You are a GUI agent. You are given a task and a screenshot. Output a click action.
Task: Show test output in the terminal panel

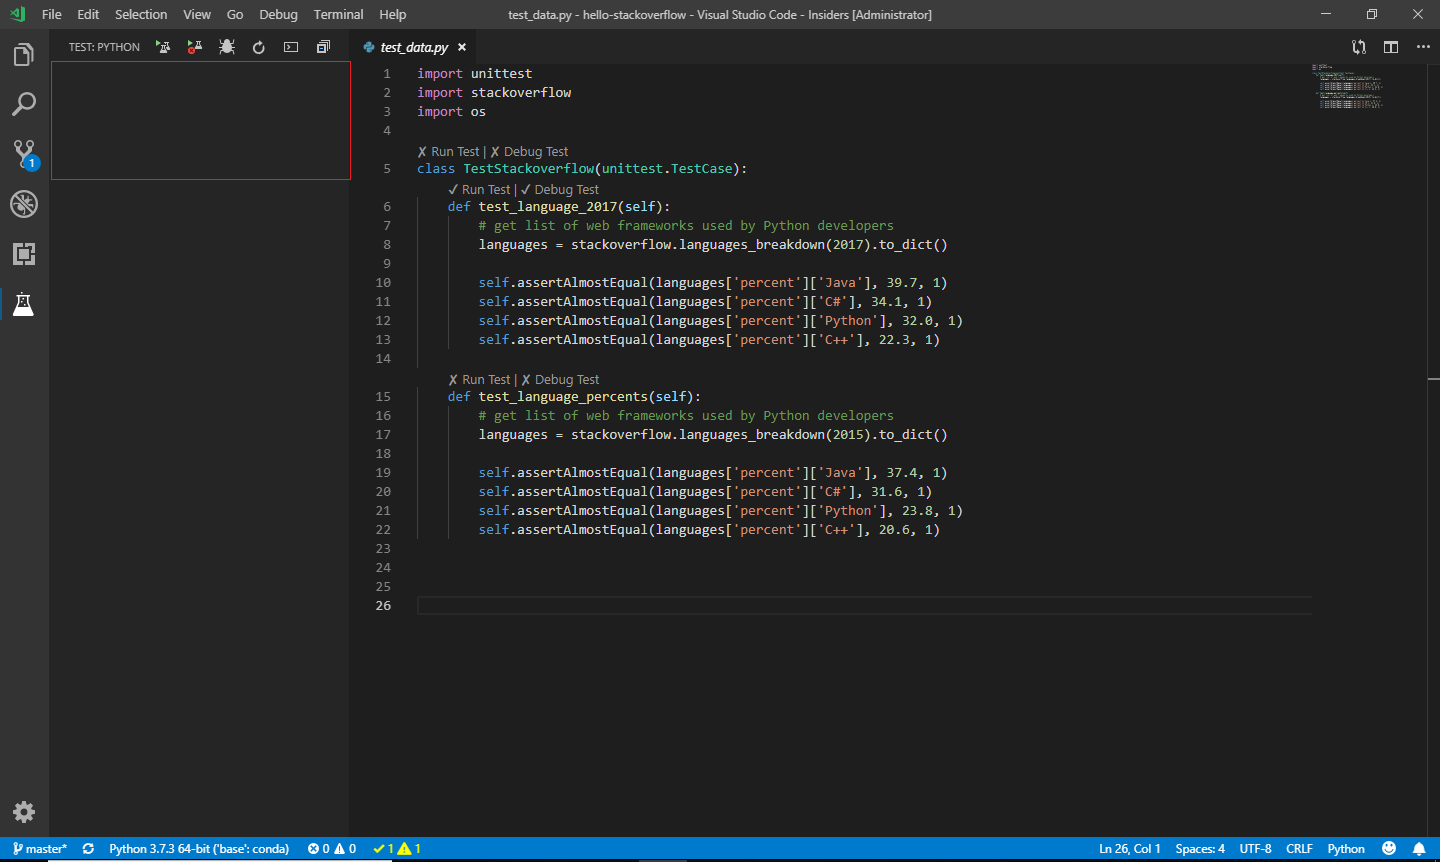pos(290,46)
